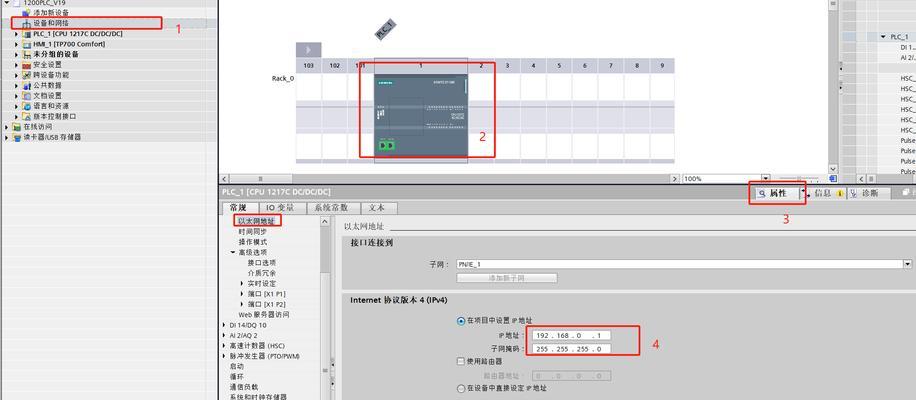The image size is (916, 400).
Task: Select the CPU module in rack slot 1
Action: click(420, 115)
